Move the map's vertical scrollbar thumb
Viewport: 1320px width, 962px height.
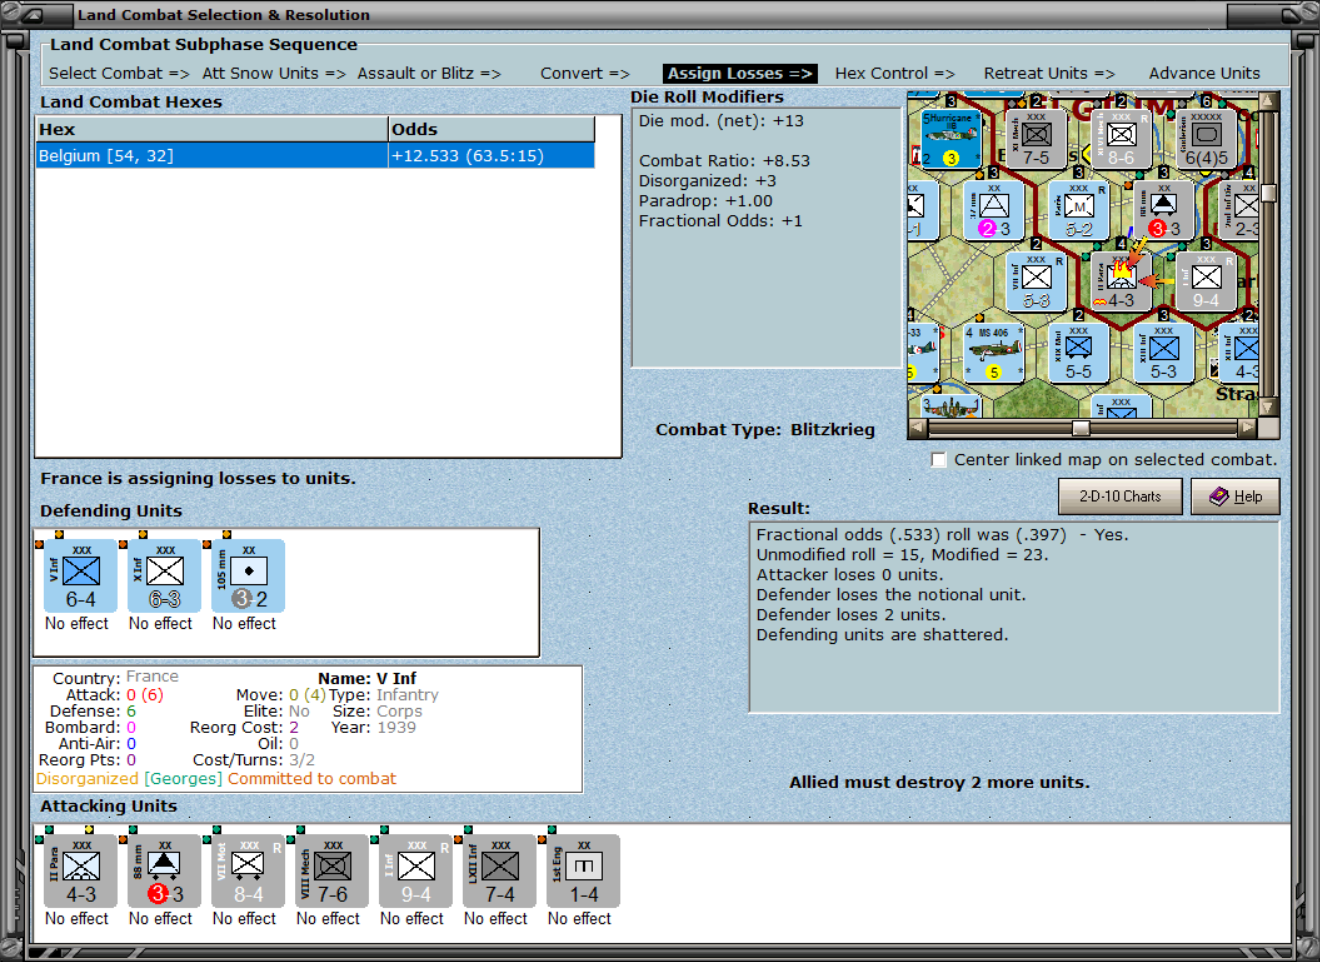(1269, 193)
